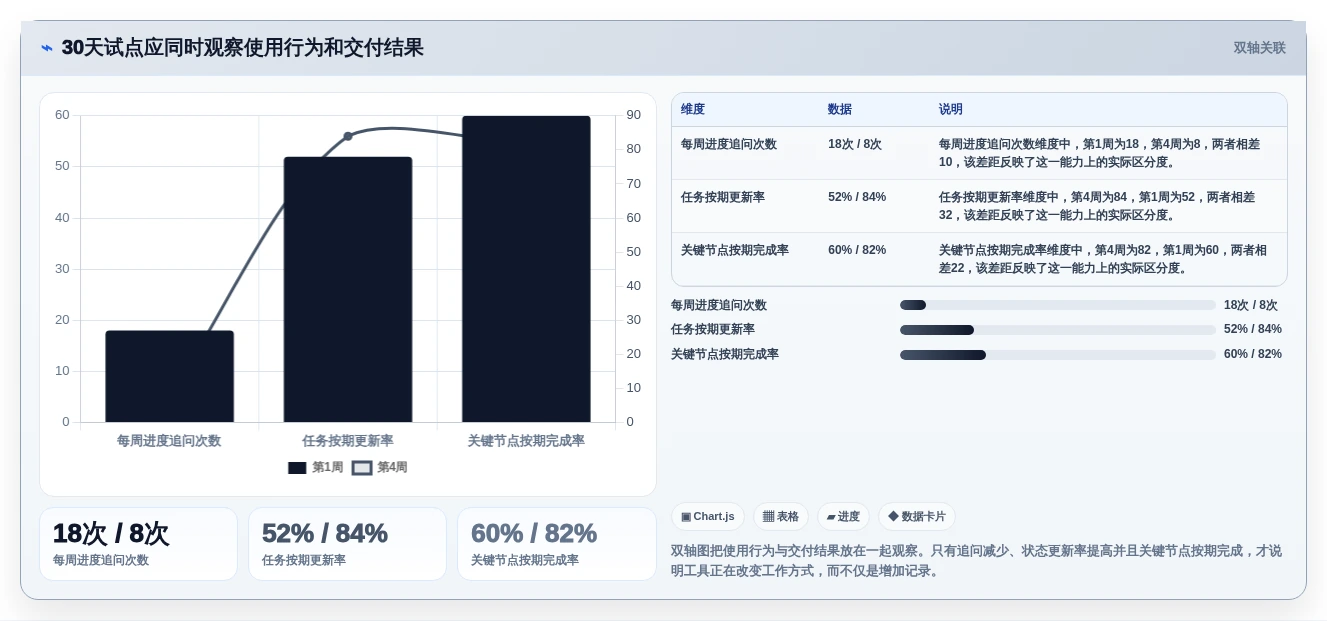Open the 18次 / 8次 stat card

pos(139,544)
